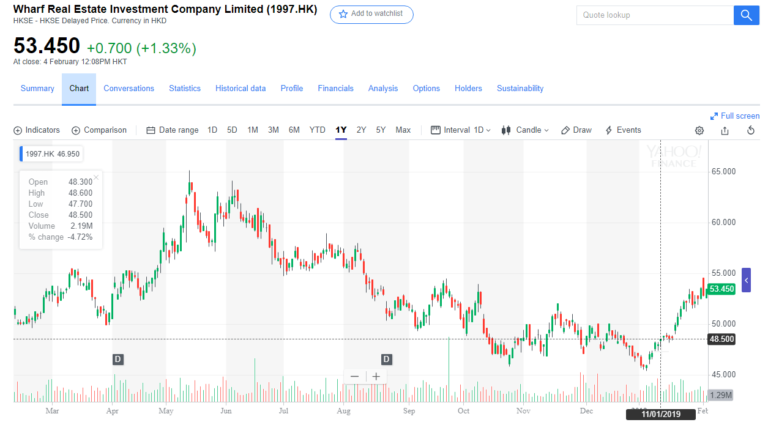
Task: Collapse the purple side panel arrow
Action: (746, 280)
